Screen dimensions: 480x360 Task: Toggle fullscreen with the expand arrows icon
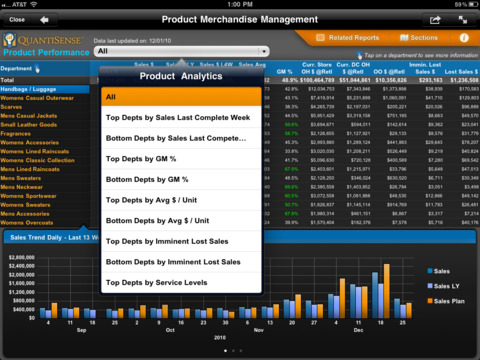[463, 20]
